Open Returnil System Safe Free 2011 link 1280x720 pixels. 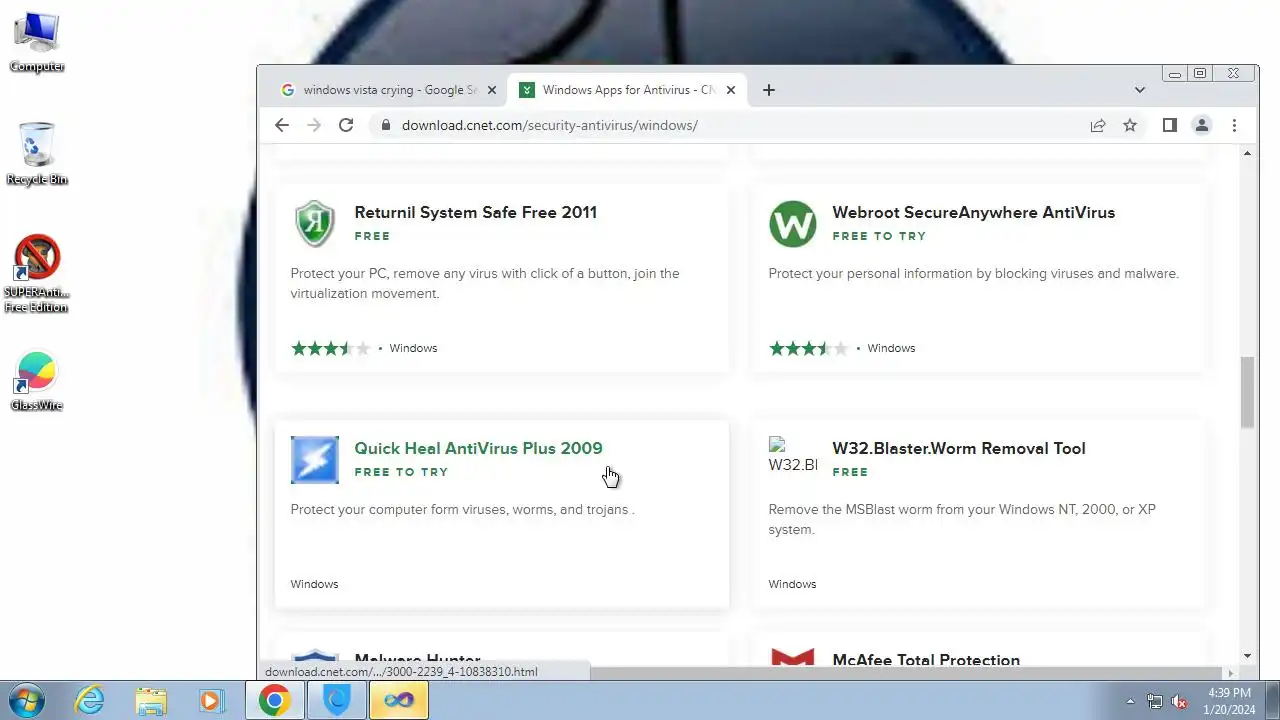click(x=475, y=212)
